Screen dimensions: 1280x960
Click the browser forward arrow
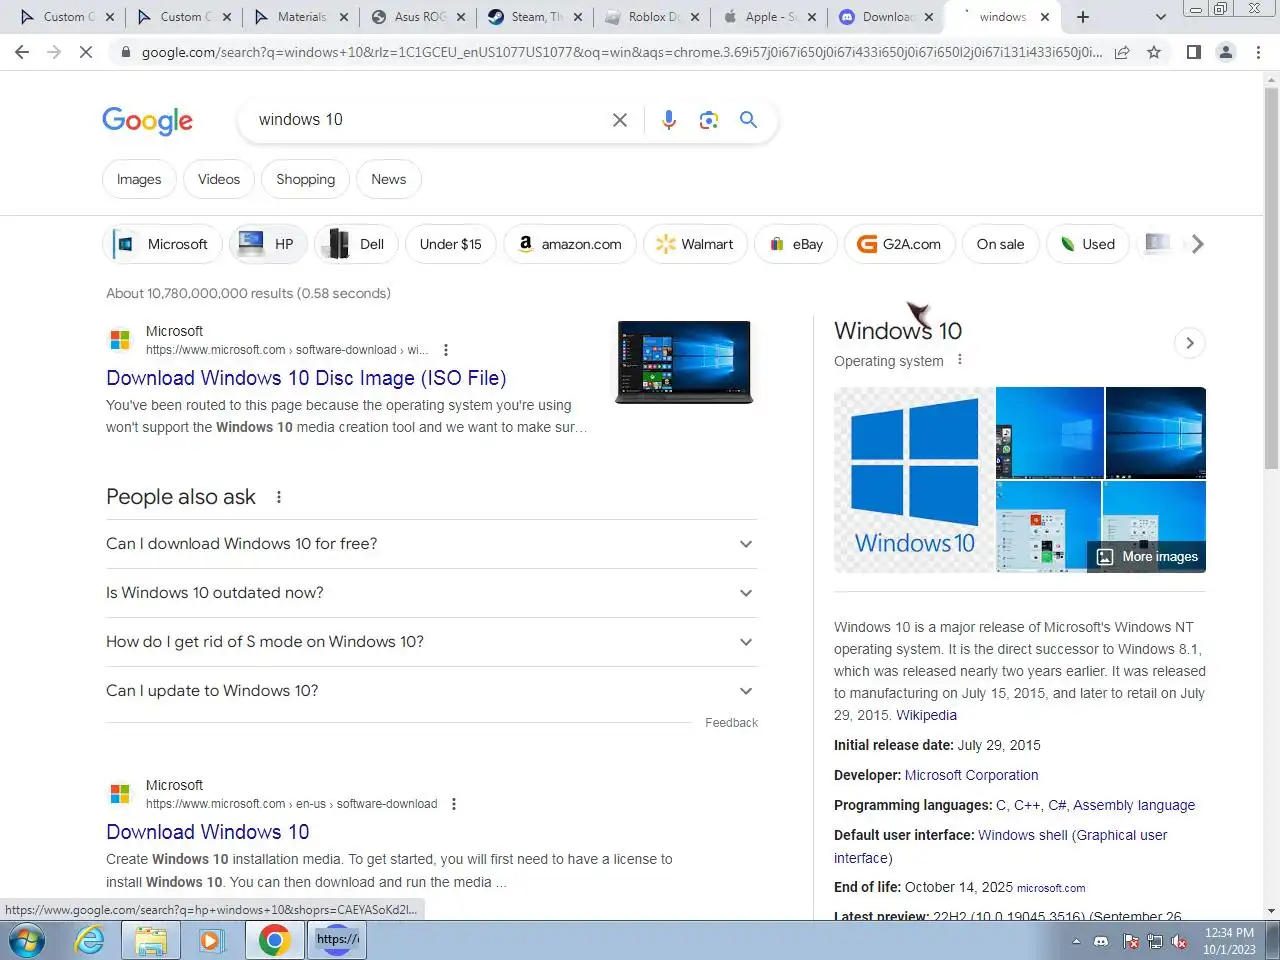coord(54,52)
